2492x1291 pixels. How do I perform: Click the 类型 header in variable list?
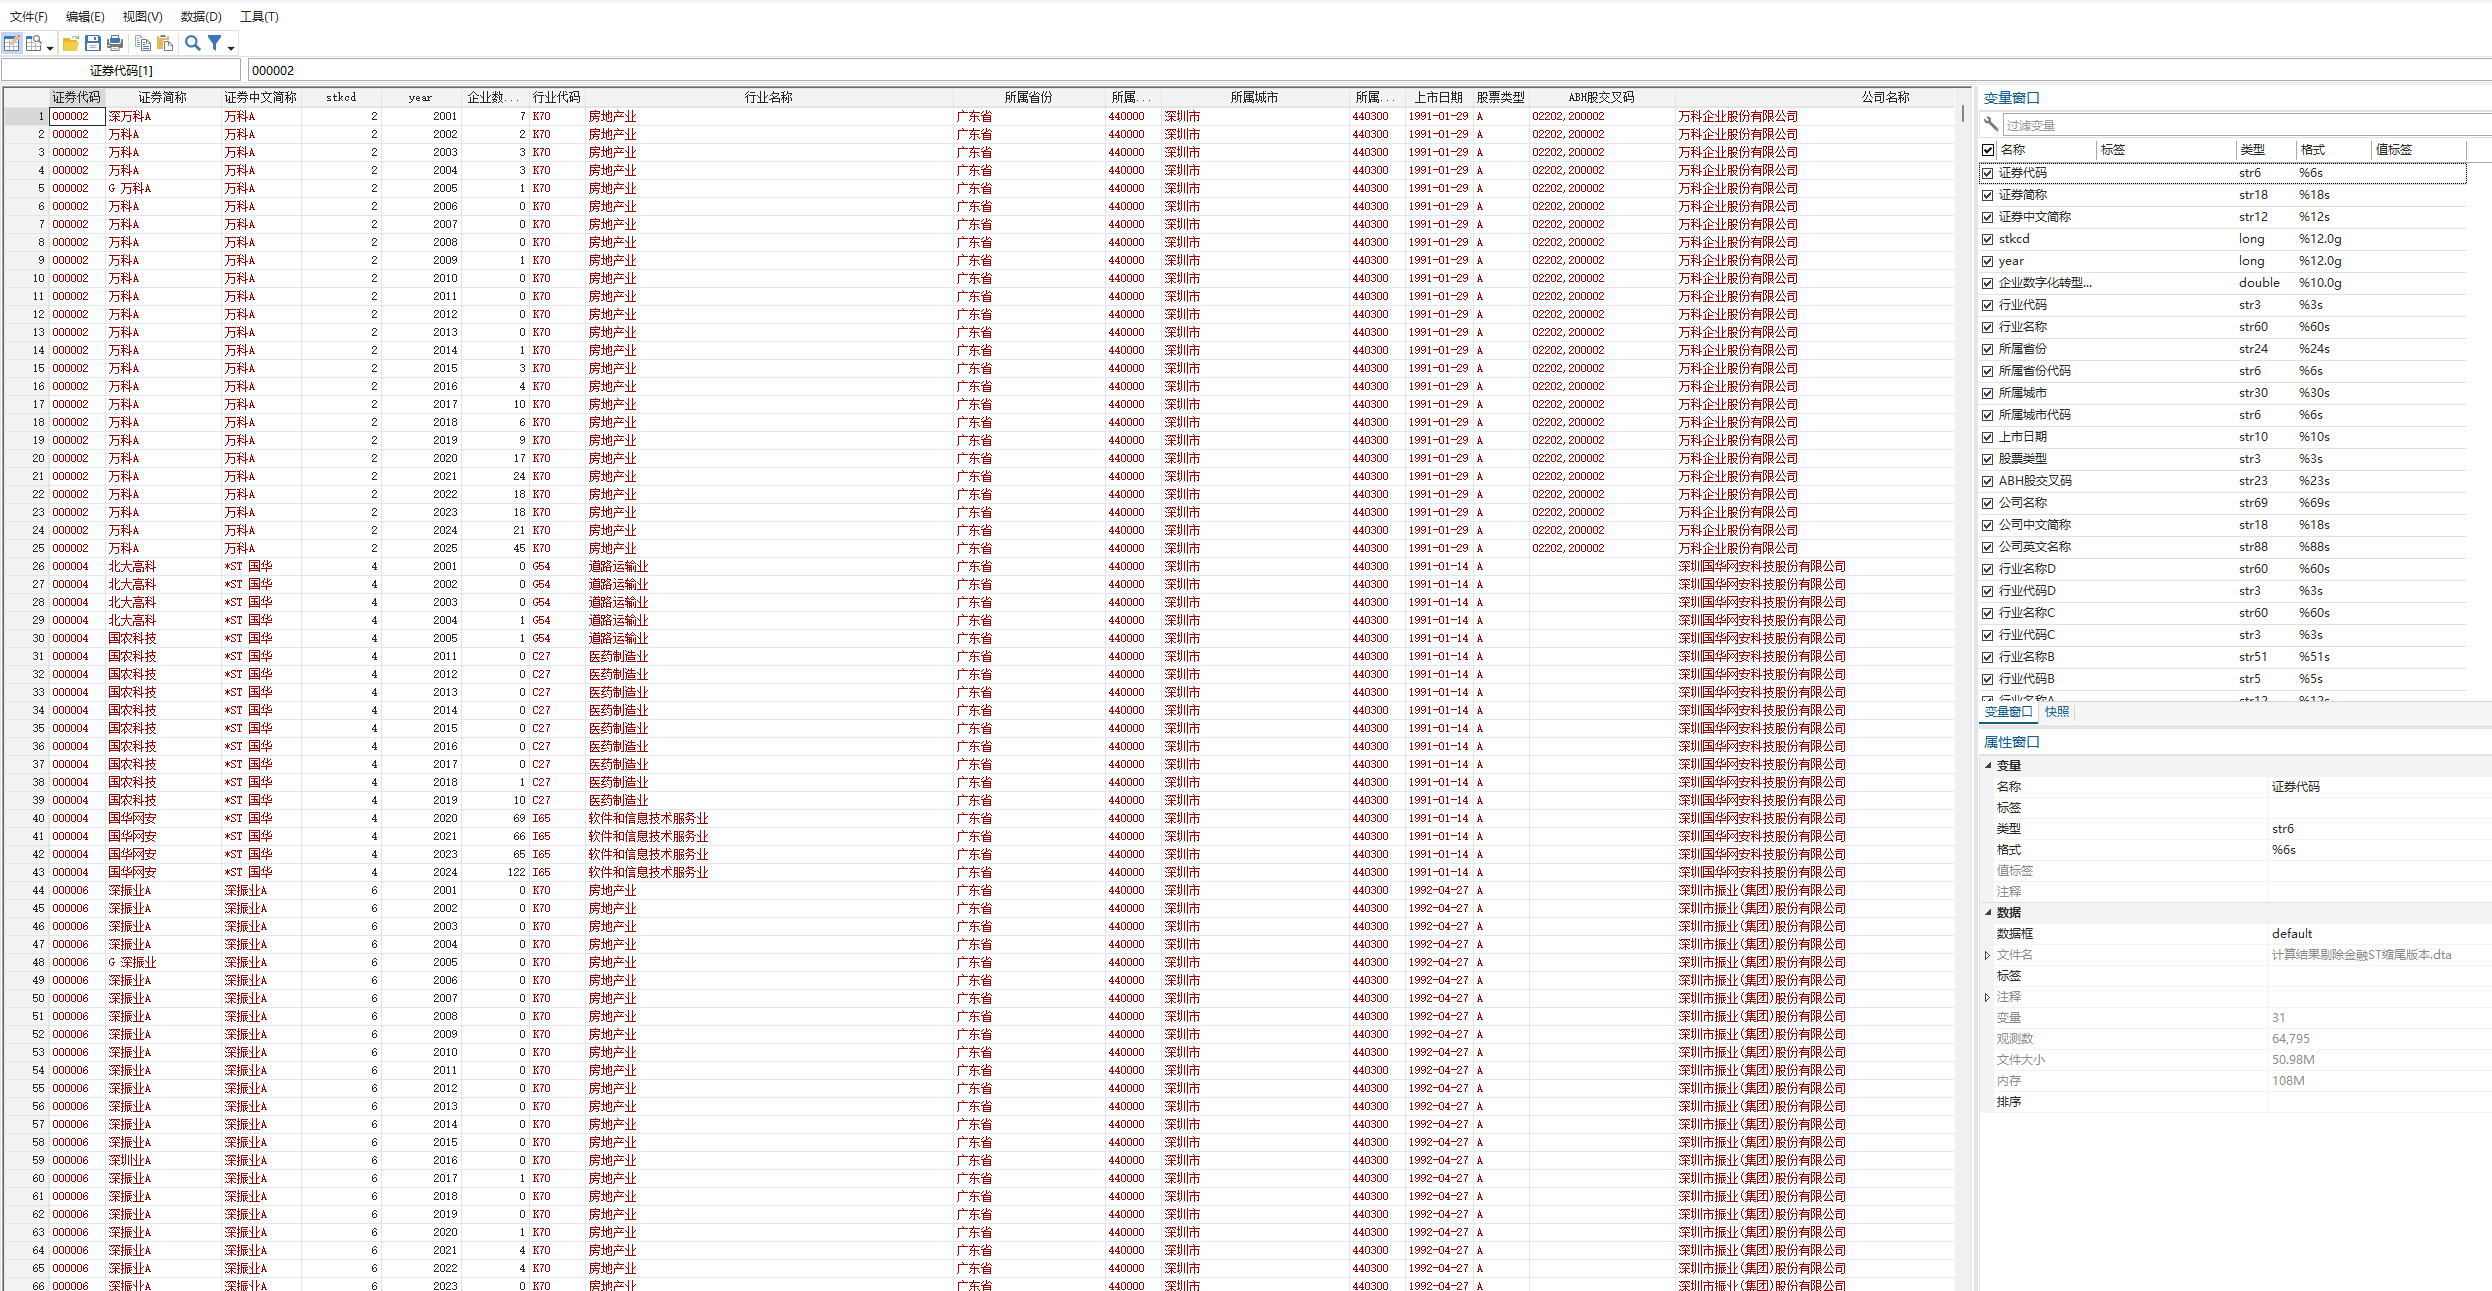[x=2264, y=150]
